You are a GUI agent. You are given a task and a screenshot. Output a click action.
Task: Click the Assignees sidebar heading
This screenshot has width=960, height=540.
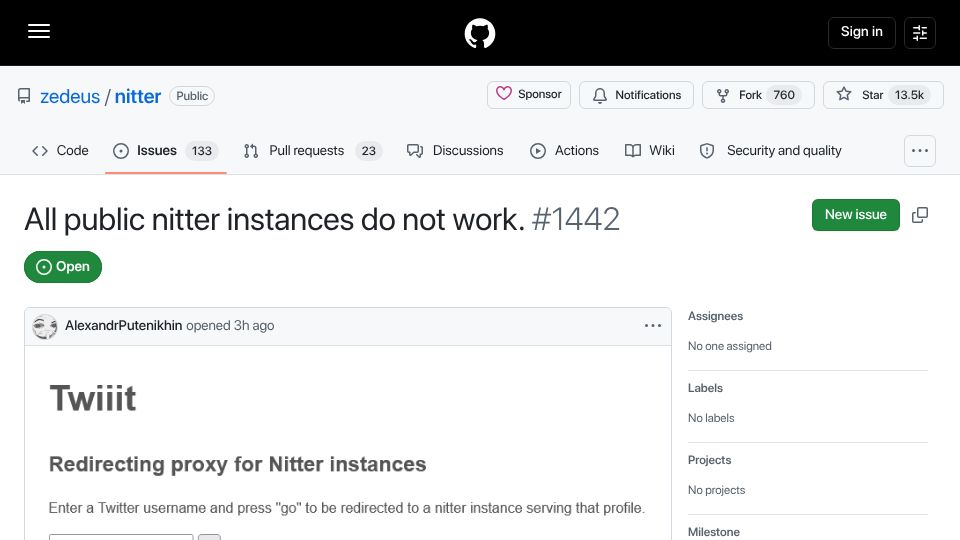coord(715,316)
